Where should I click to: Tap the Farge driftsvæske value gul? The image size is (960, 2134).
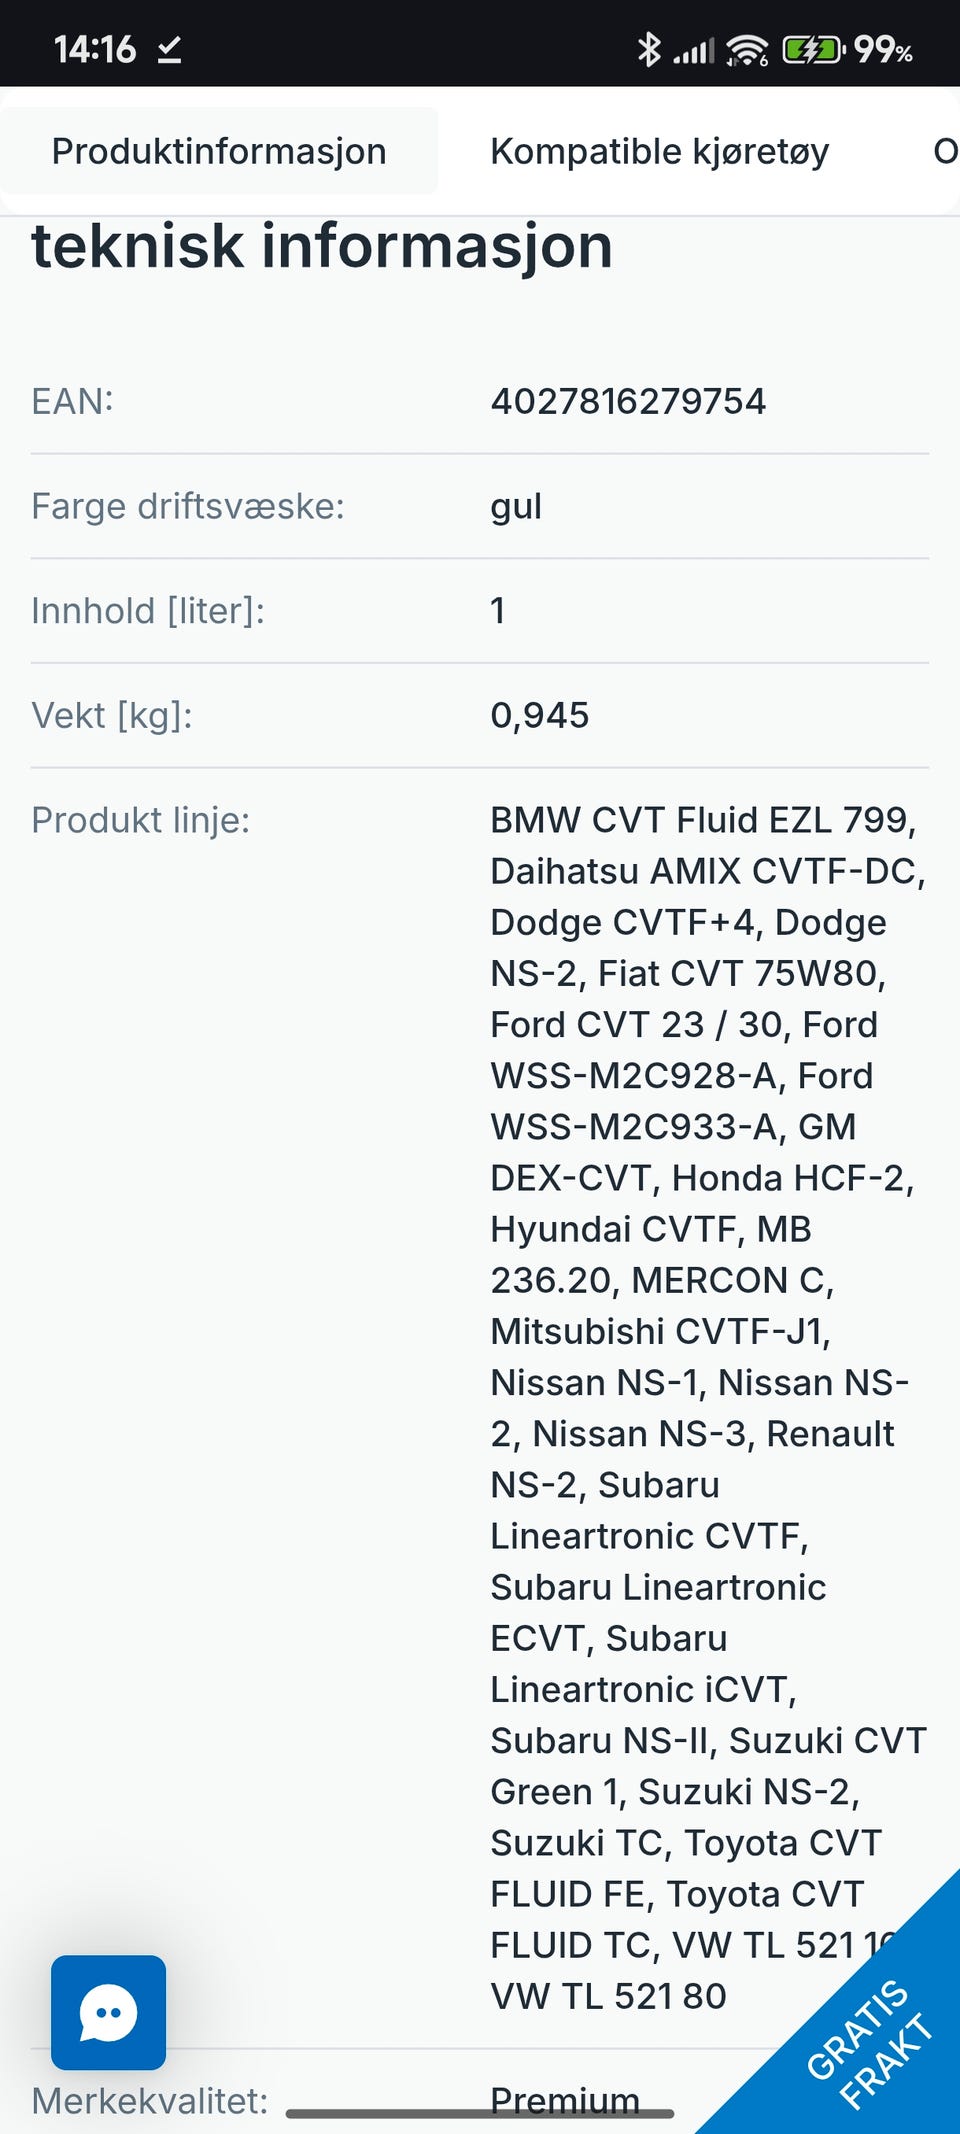click(515, 506)
